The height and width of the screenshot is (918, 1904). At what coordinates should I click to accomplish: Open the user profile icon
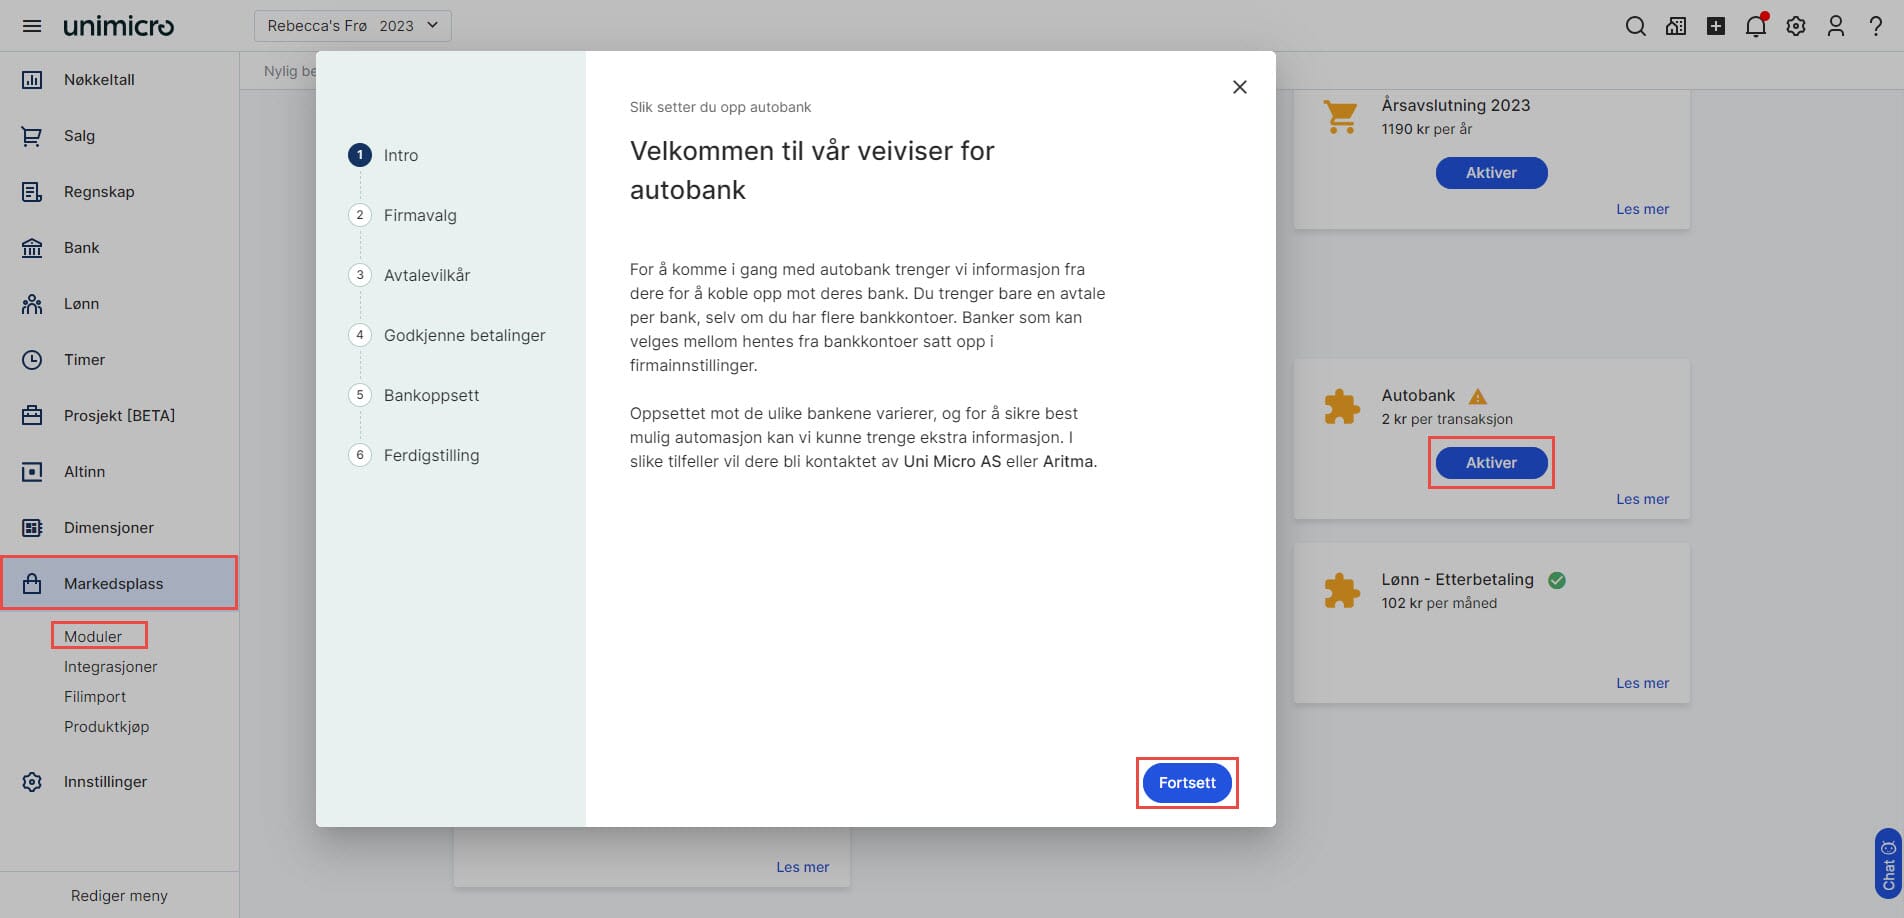point(1835,27)
